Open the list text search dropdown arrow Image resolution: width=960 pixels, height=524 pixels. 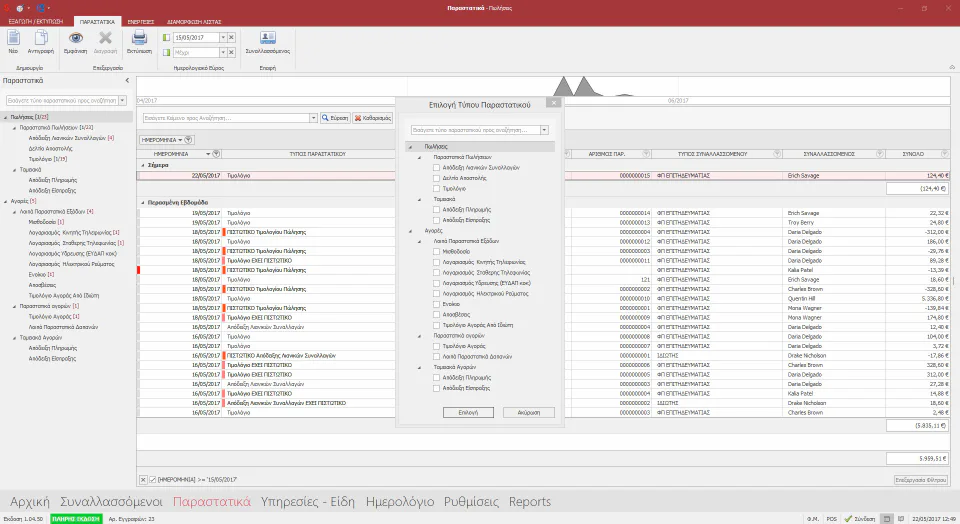click(313, 118)
